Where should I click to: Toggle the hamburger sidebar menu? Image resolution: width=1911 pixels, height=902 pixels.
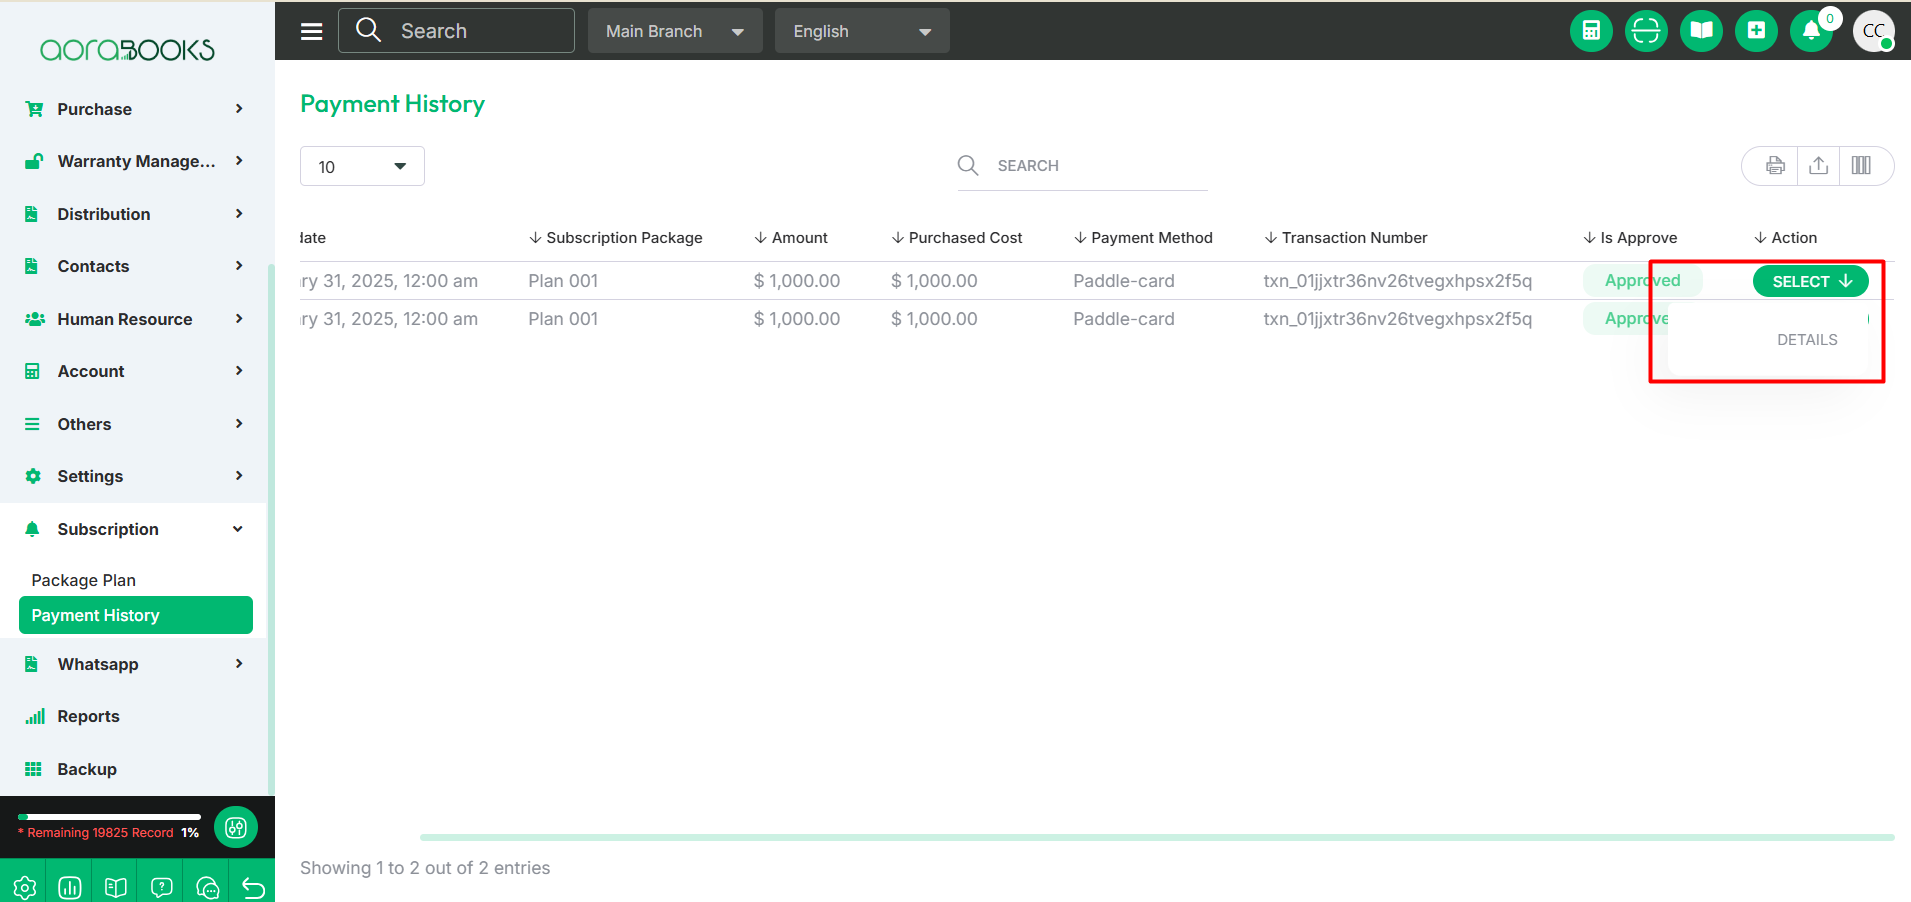(x=312, y=31)
